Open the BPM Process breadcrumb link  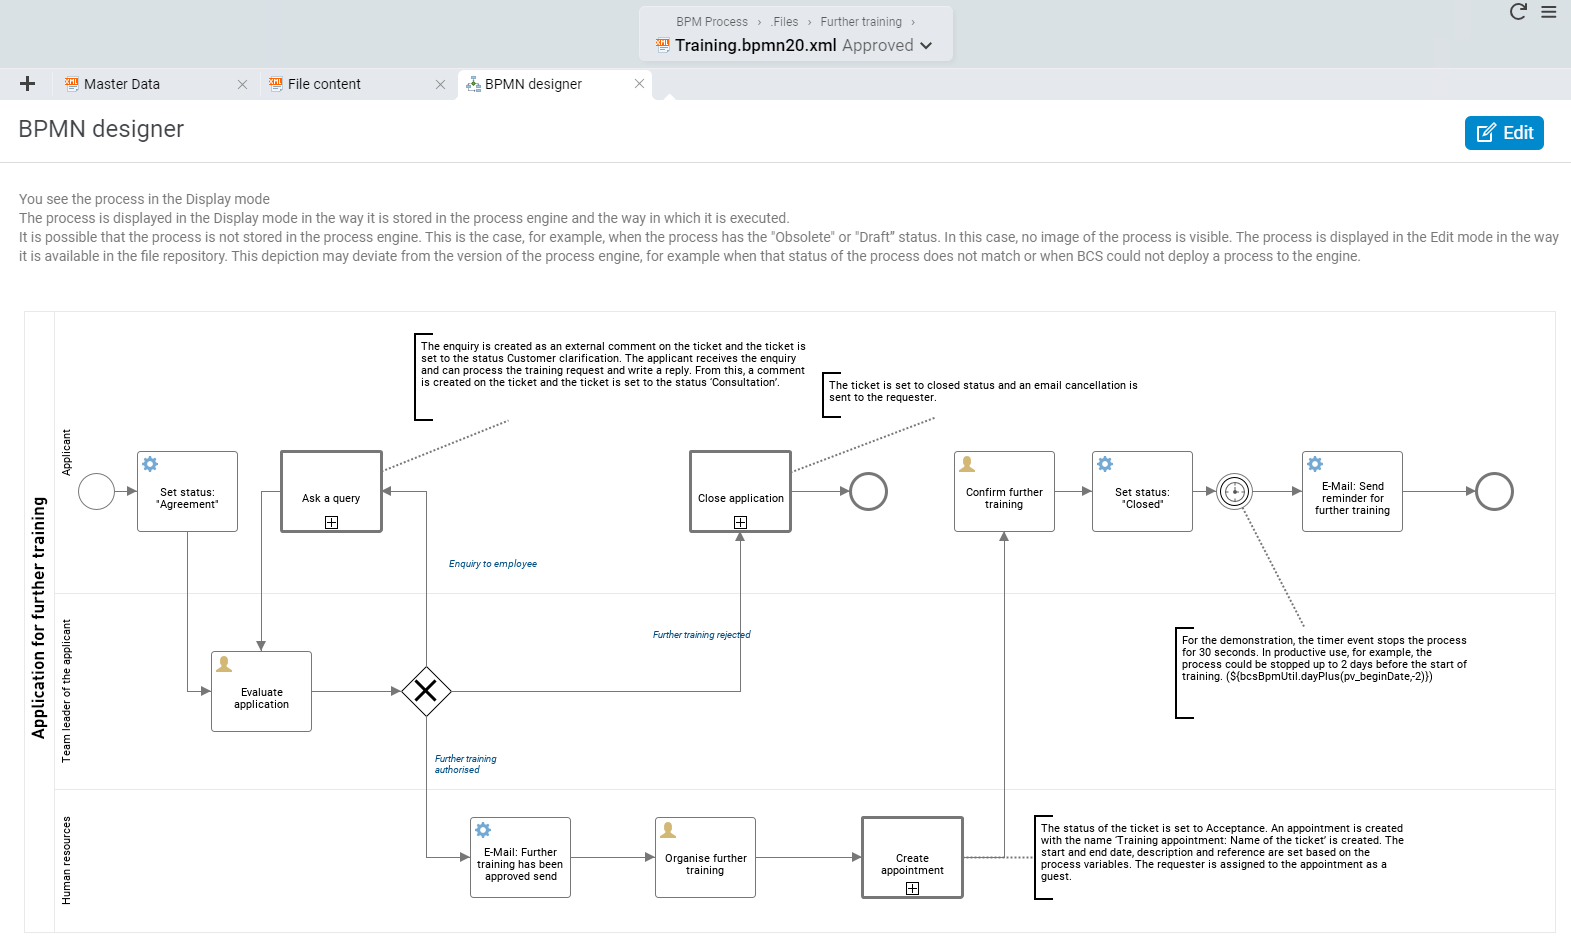(x=712, y=22)
